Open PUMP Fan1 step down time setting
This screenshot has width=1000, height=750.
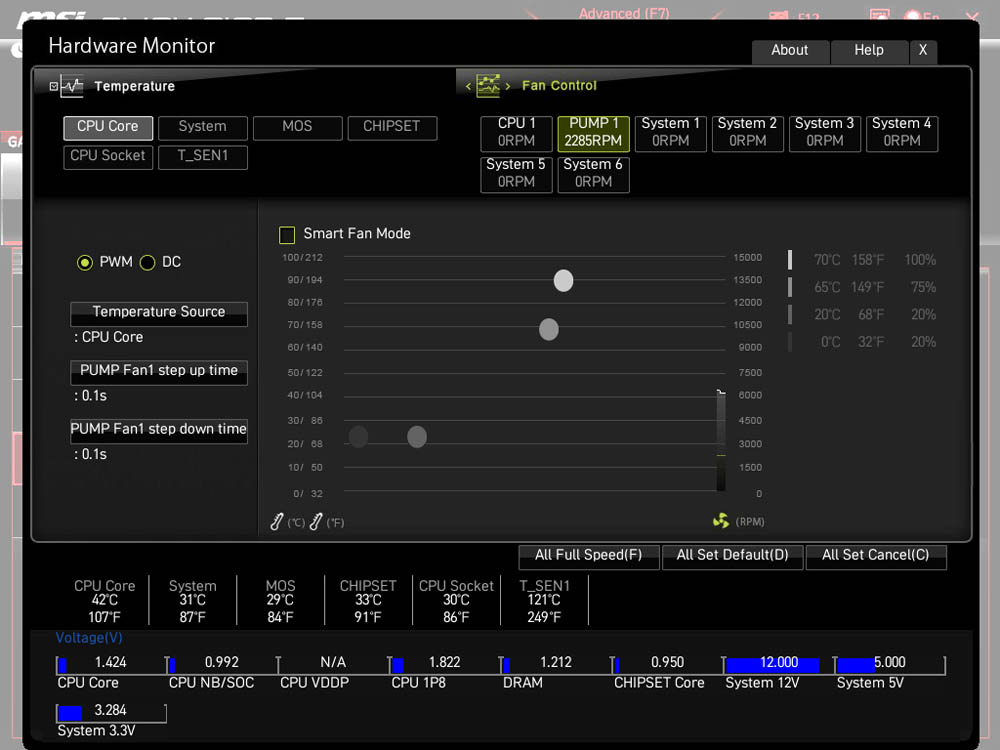pos(159,430)
